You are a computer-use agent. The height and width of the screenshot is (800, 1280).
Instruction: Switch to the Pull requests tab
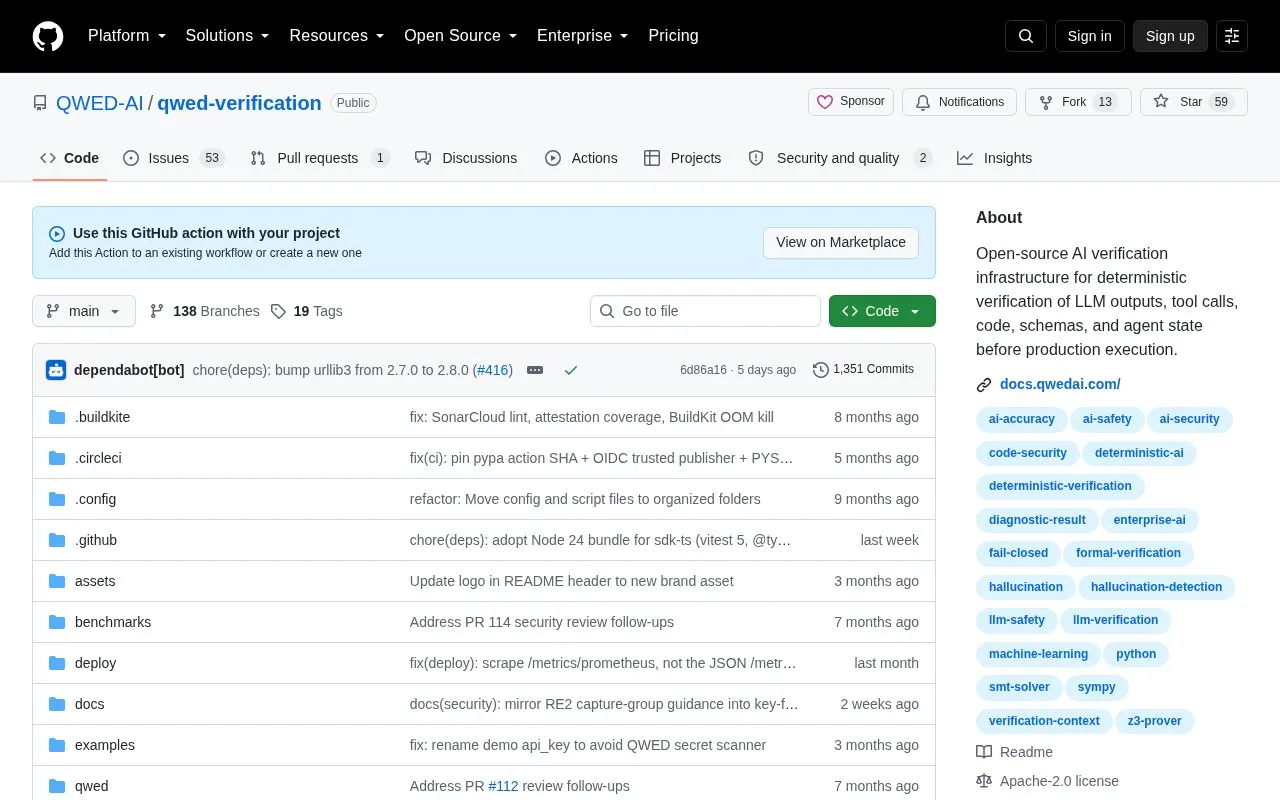click(x=320, y=158)
